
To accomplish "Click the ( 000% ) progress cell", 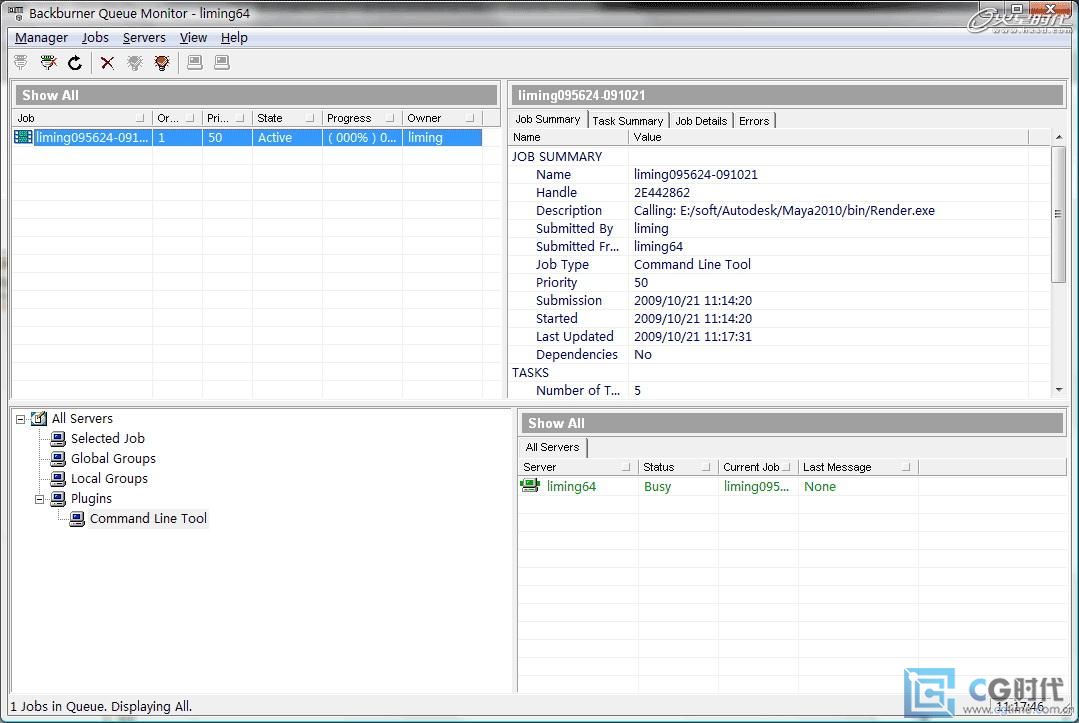I will tap(362, 138).
